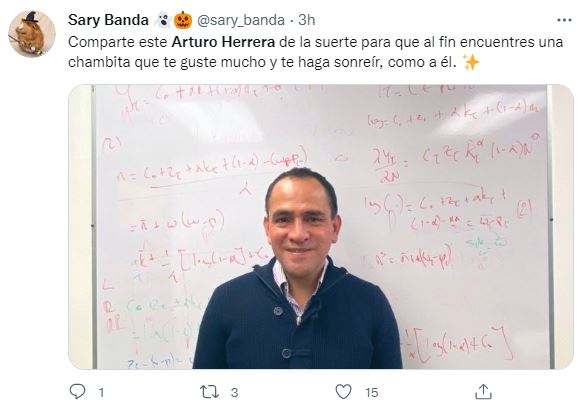Click the Sary Banda display name
This screenshot has width=588, height=412.
[x=108, y=20]
